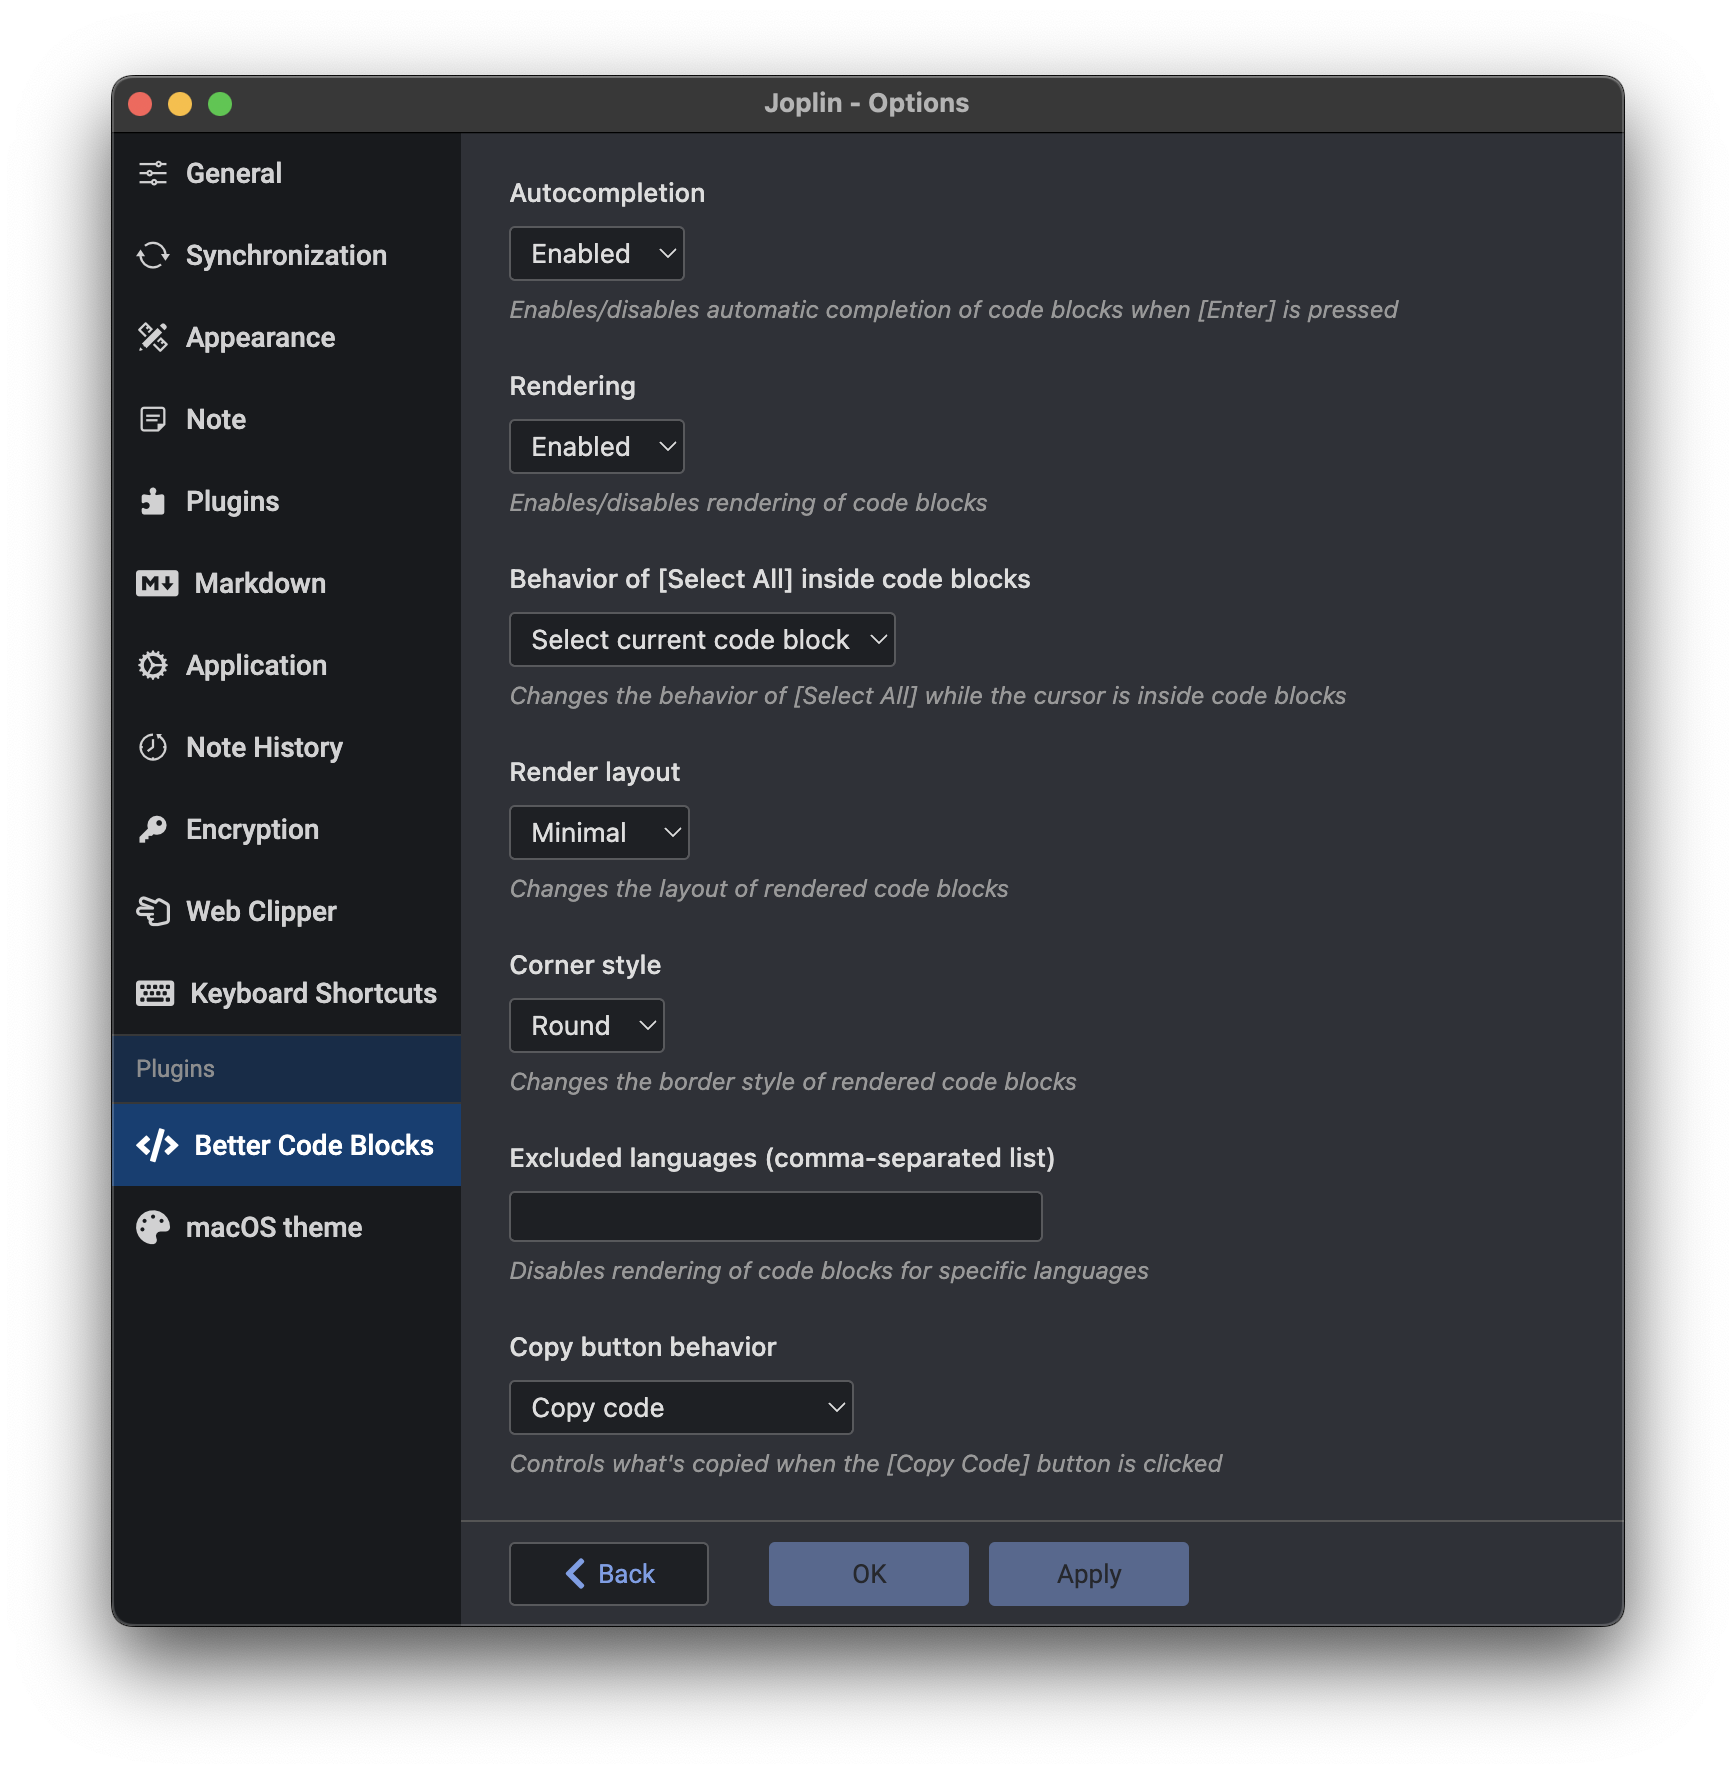Click the 'Corner style' label
Viewport: 1736px width, 1774px height.
click(585, 965)
